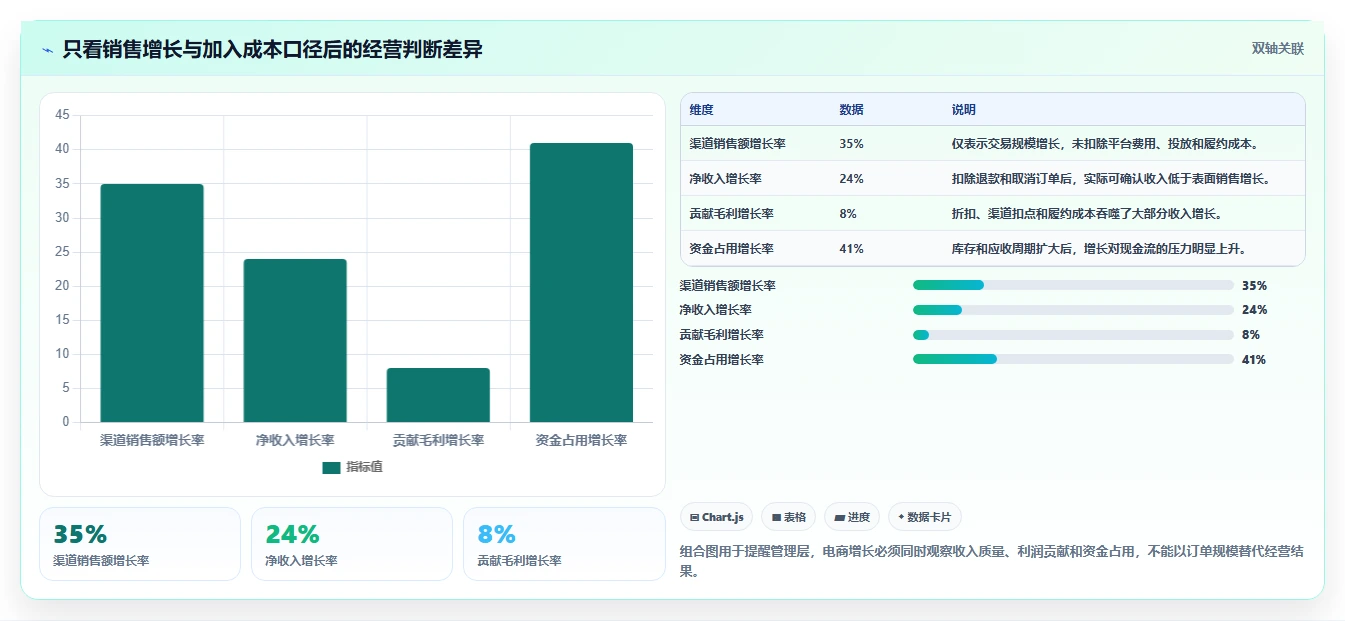
Task: Click the 41% value beside the progress bar
Action: (x=1254, y=359)
